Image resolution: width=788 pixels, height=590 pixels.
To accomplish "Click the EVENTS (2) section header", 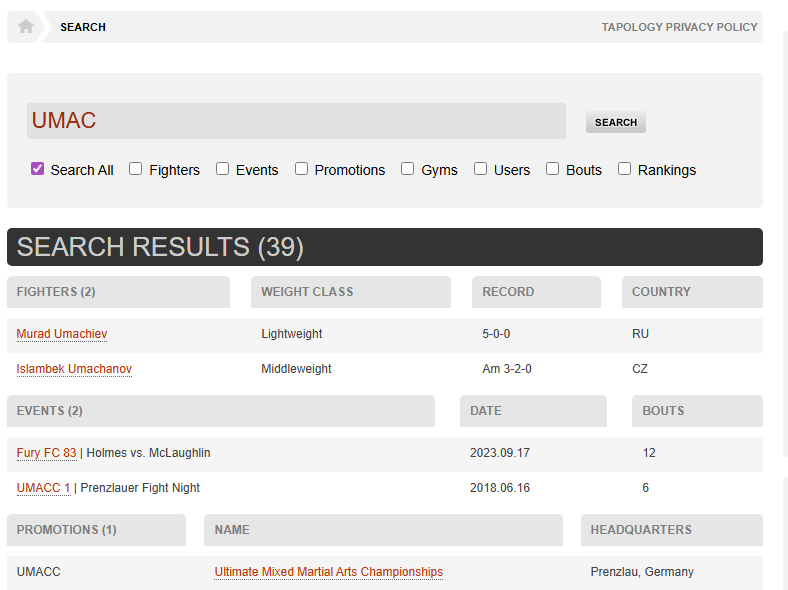I will pyautogui.click(x=221, y=411).
